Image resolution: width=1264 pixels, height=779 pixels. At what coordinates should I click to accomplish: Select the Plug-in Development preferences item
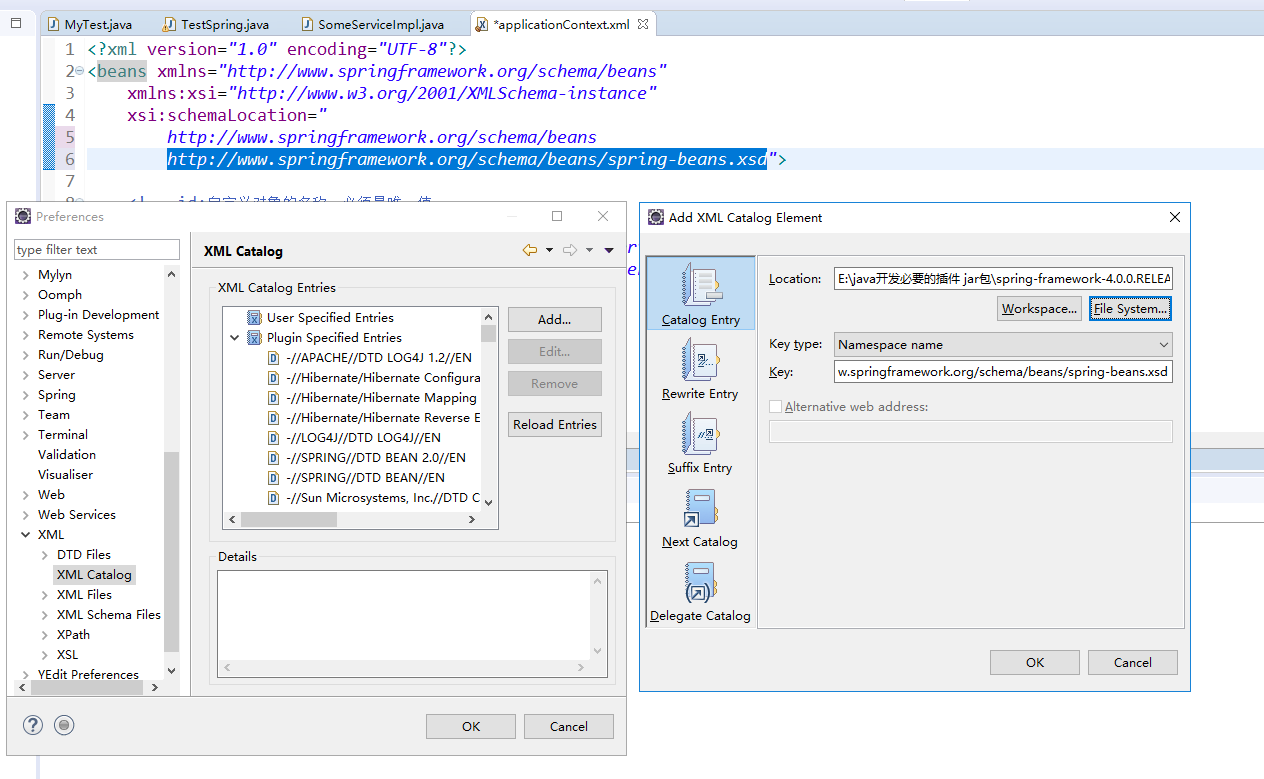[98, 314]
